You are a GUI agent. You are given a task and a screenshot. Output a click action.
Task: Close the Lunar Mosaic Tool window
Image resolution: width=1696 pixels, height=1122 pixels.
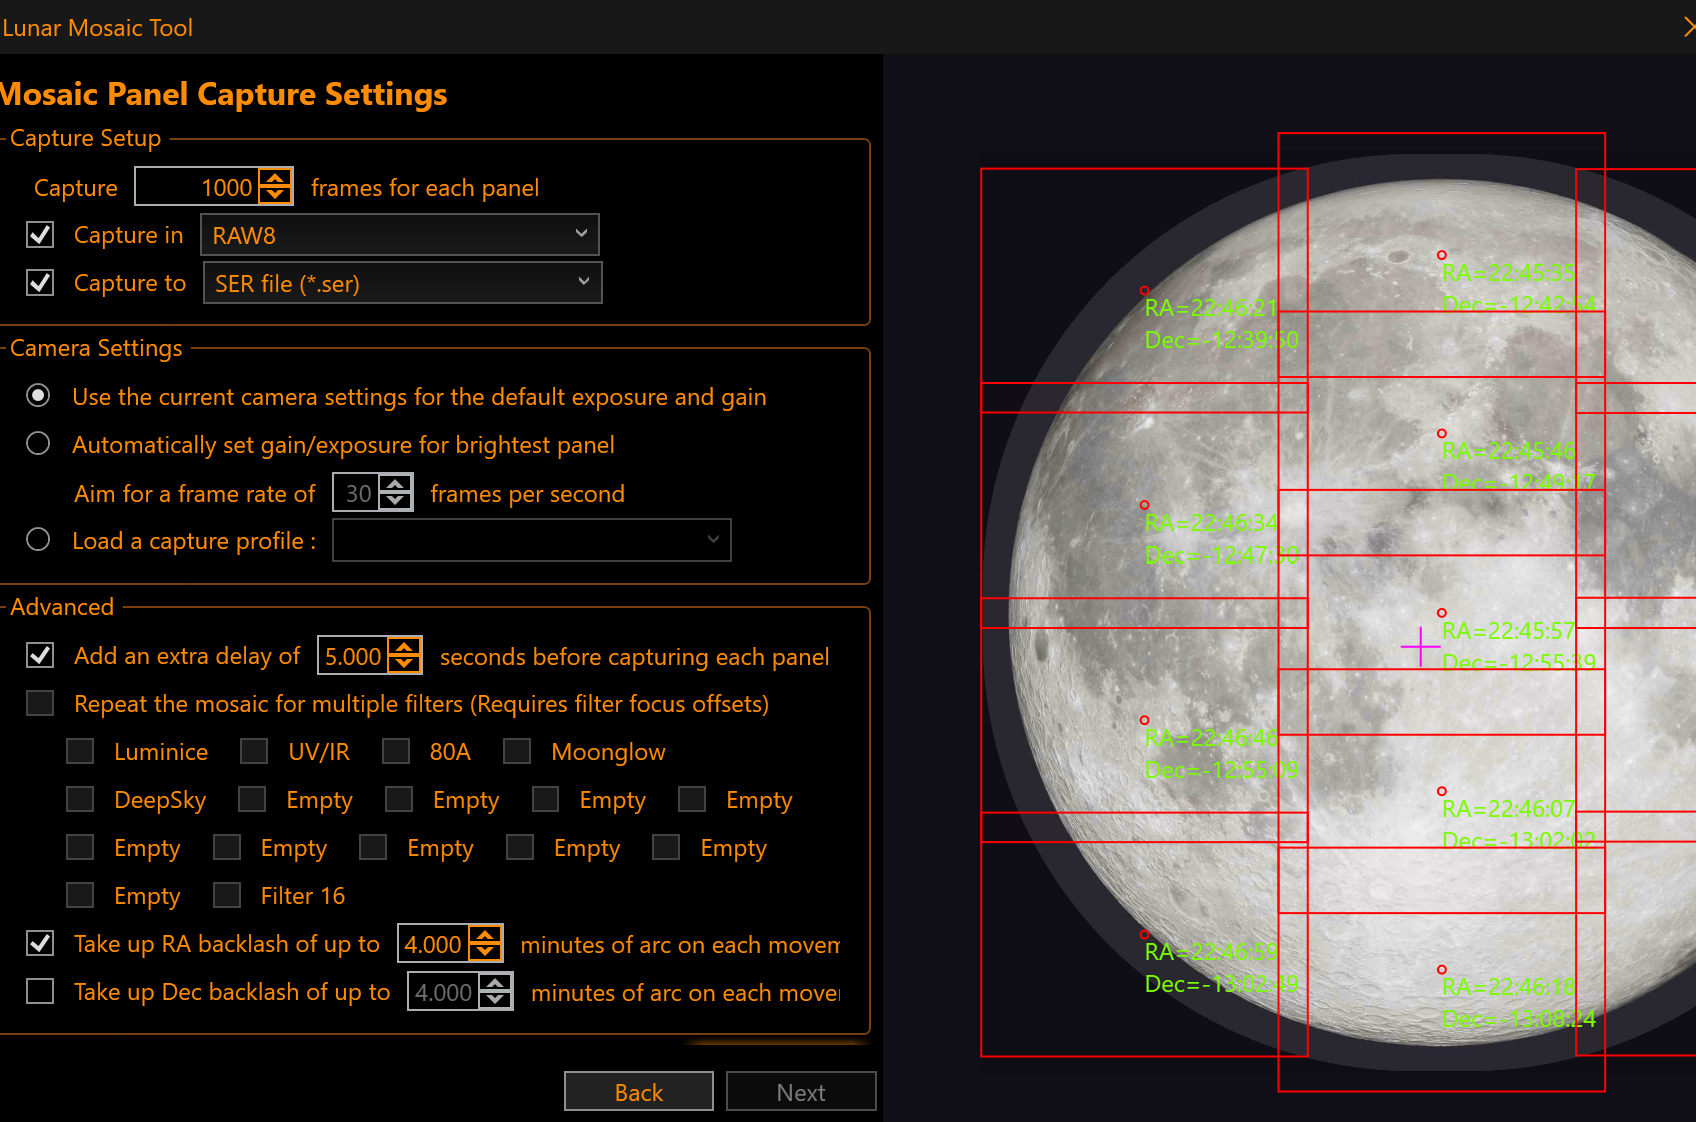(1688, 27)
